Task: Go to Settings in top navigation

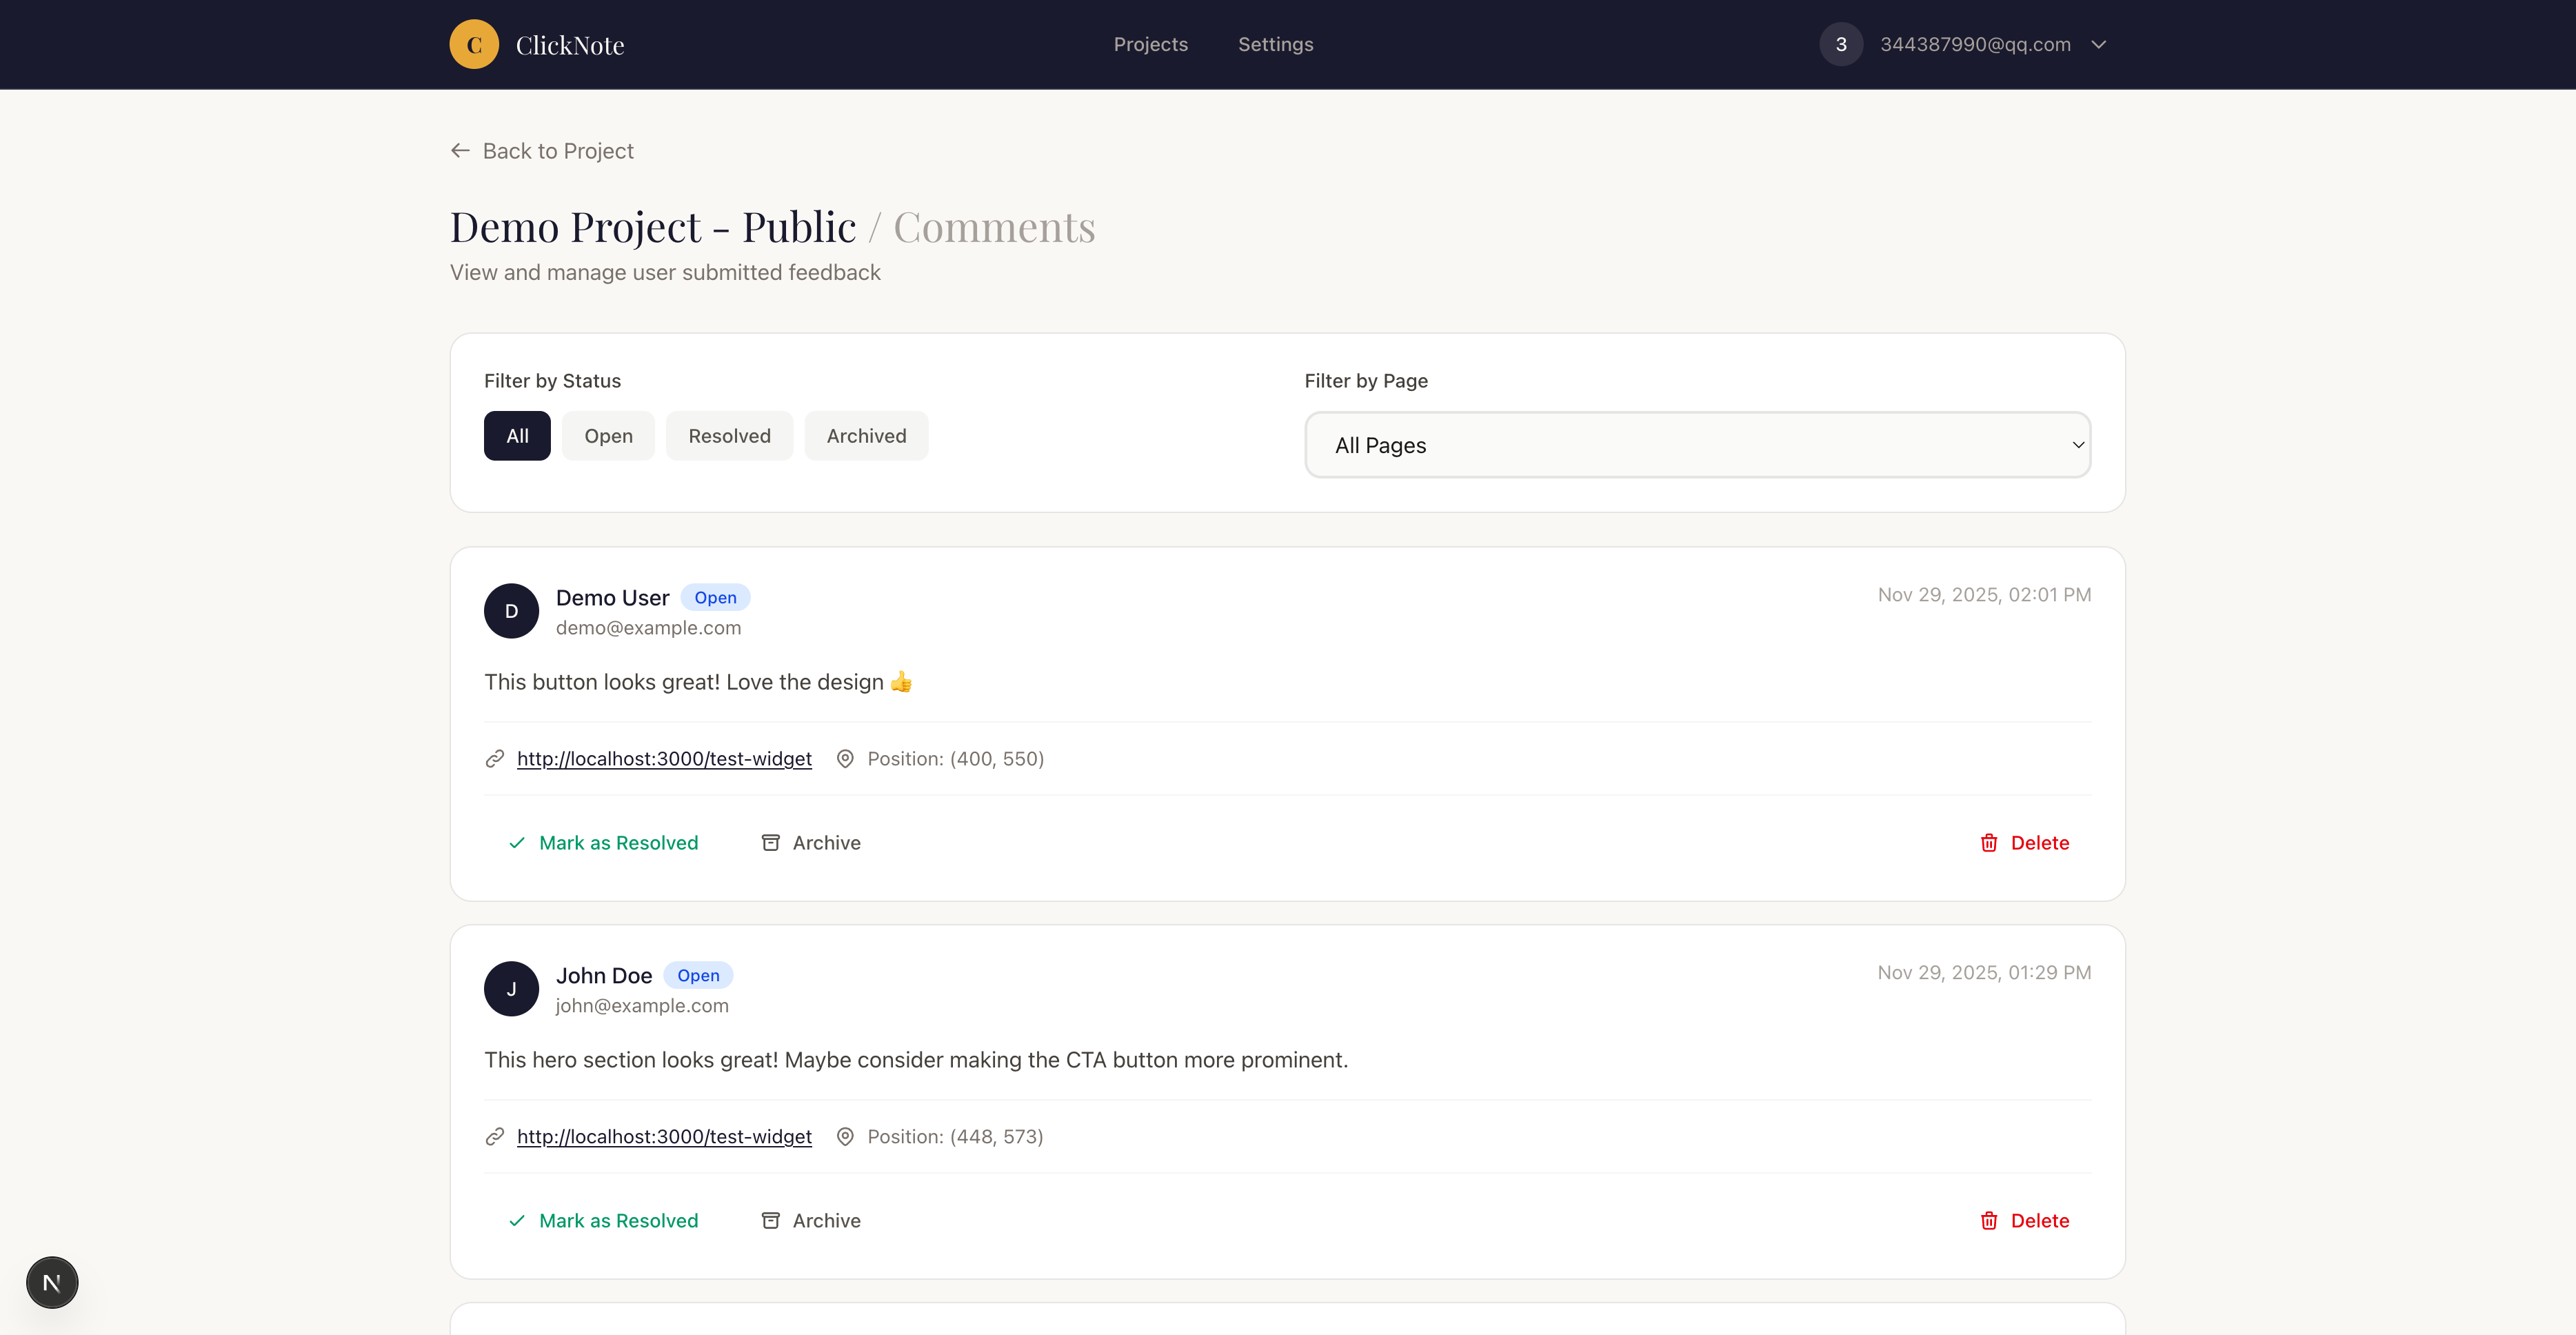Action: (x=1275, y=45)
